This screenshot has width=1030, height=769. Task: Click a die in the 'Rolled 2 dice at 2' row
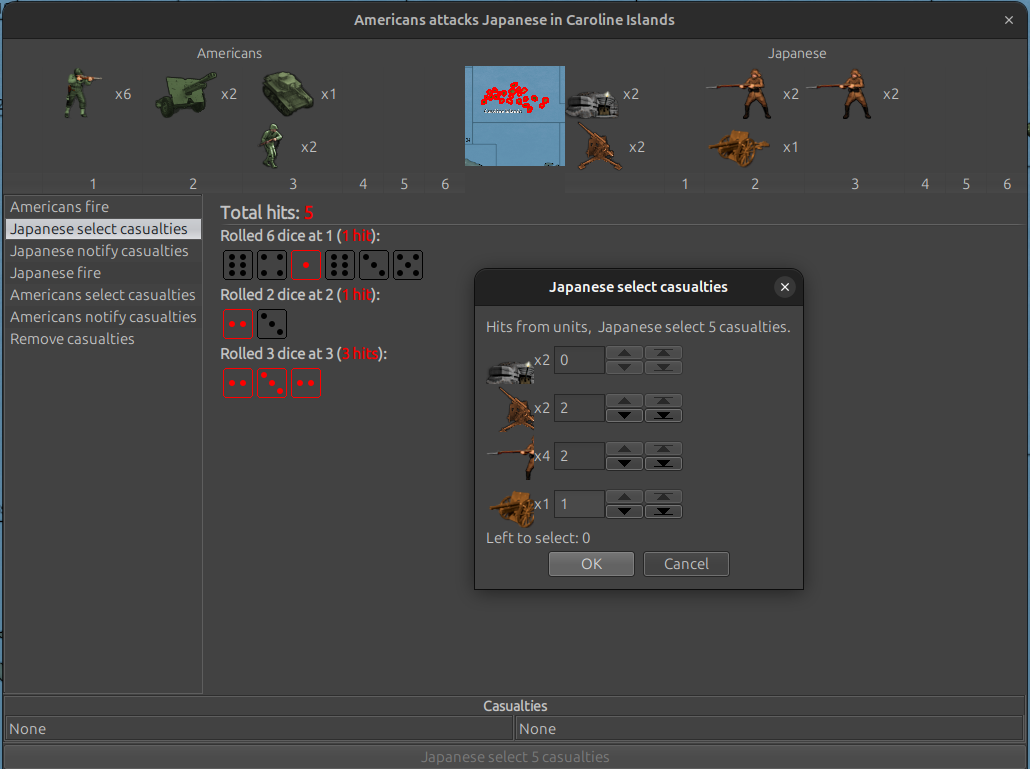(x=237, y=323)
